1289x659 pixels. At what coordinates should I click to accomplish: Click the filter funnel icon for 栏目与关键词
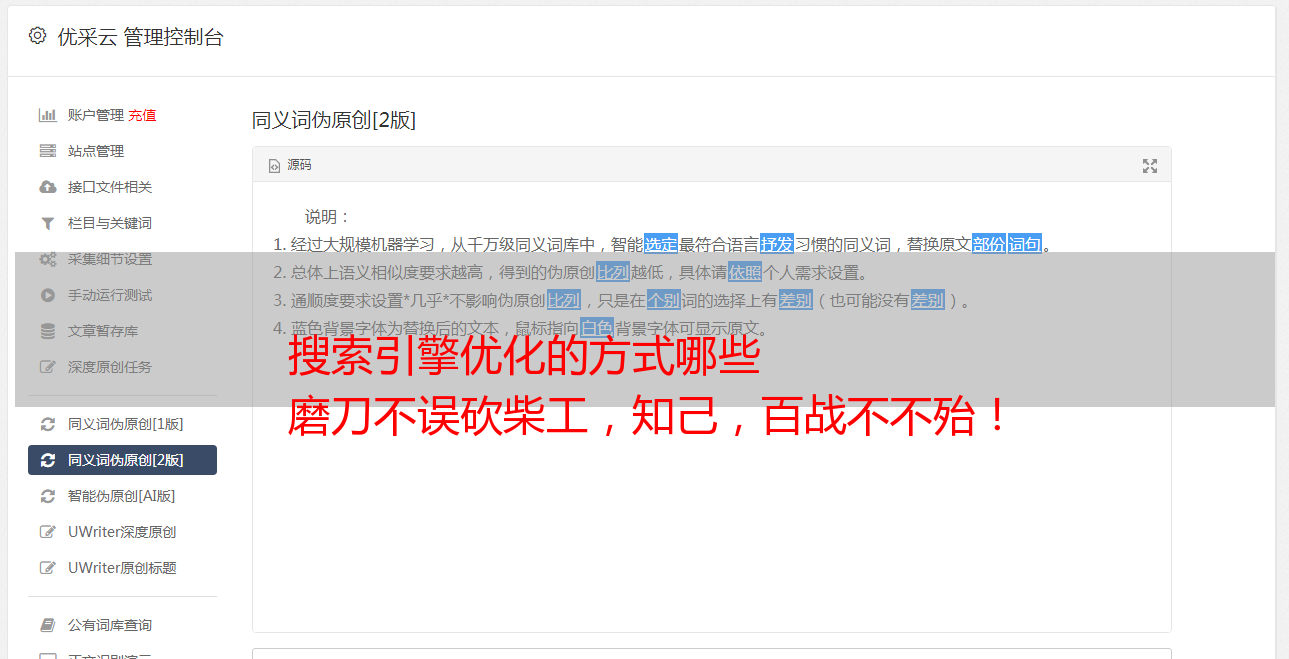click(x=47, y=223)
